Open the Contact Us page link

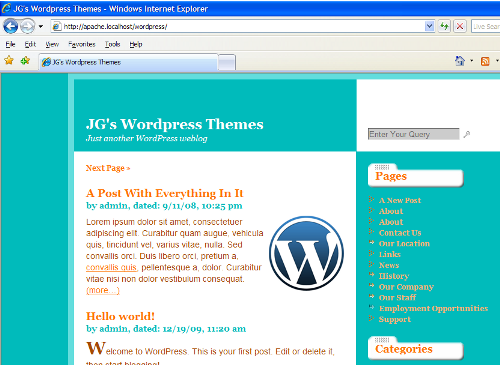[x=400, y=233]
